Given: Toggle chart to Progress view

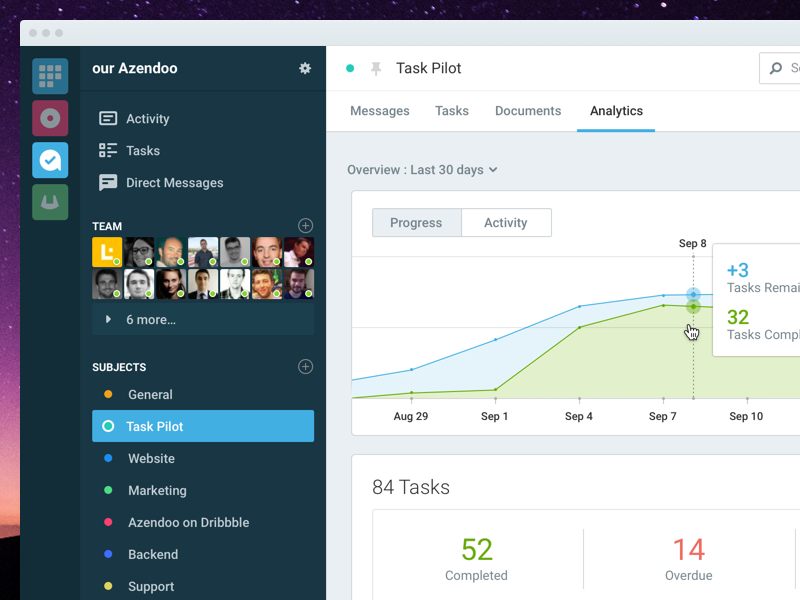Looking at the screenshot, I should point(416,222).
